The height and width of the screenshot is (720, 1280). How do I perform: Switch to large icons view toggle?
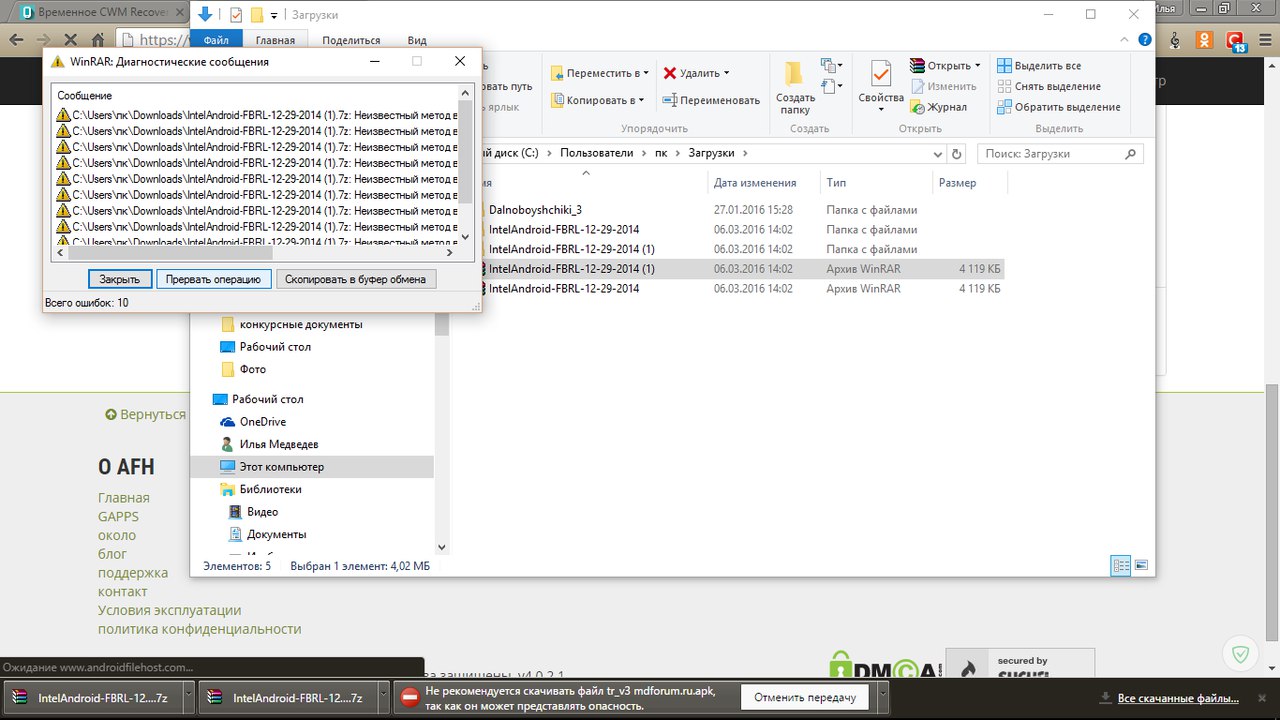click(x=1141, y=566)
